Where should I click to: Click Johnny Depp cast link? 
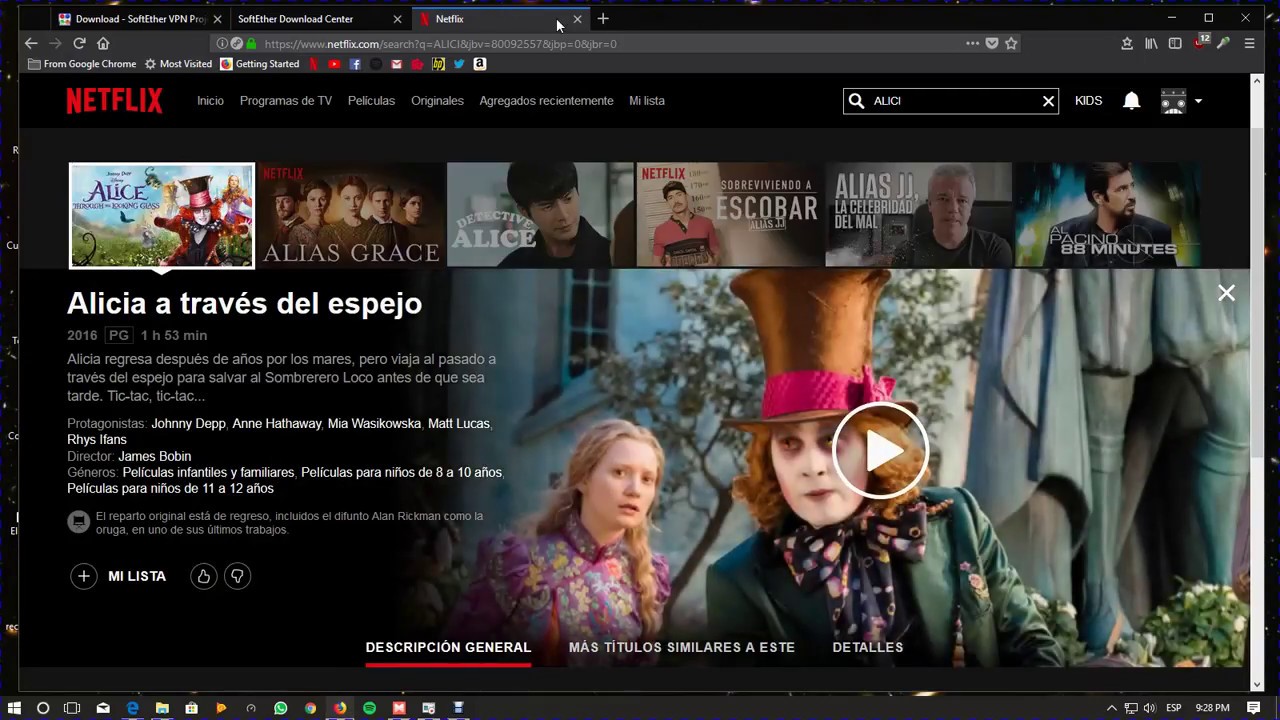pyautogui.click(x=188, y=424)
